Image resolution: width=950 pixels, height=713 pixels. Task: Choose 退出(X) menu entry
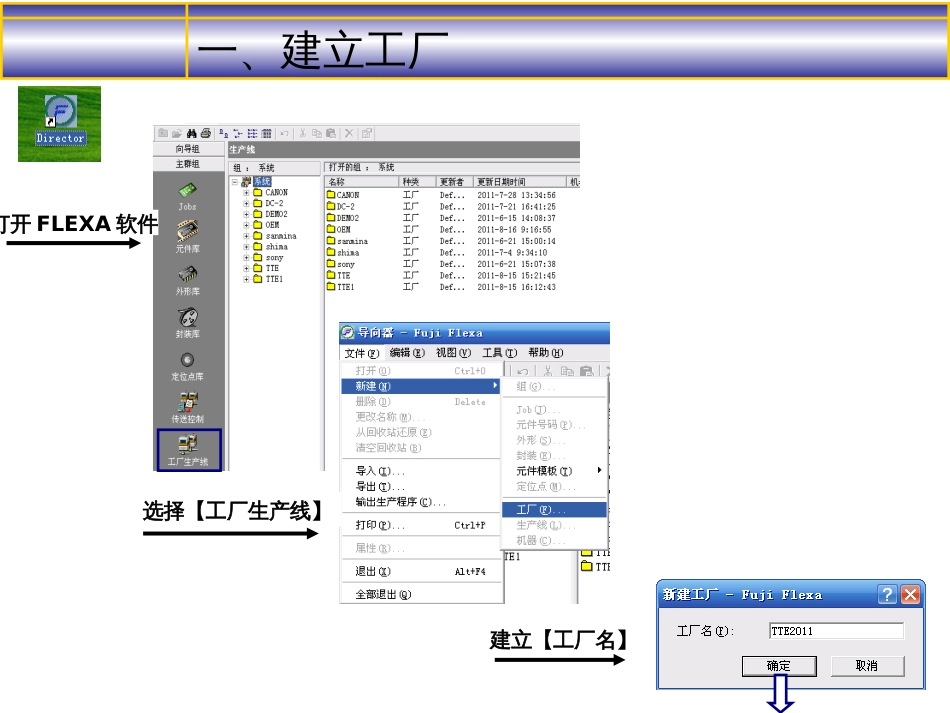420,571
